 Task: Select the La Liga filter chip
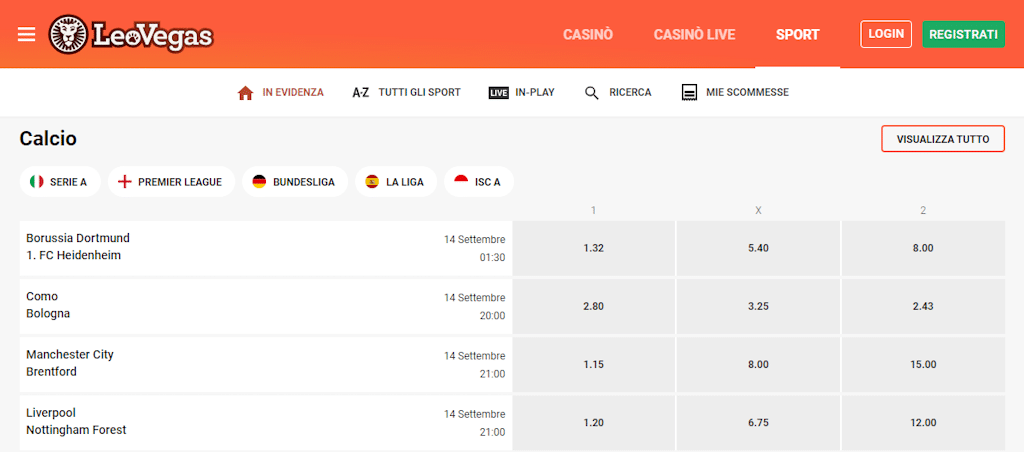(395, 181)
